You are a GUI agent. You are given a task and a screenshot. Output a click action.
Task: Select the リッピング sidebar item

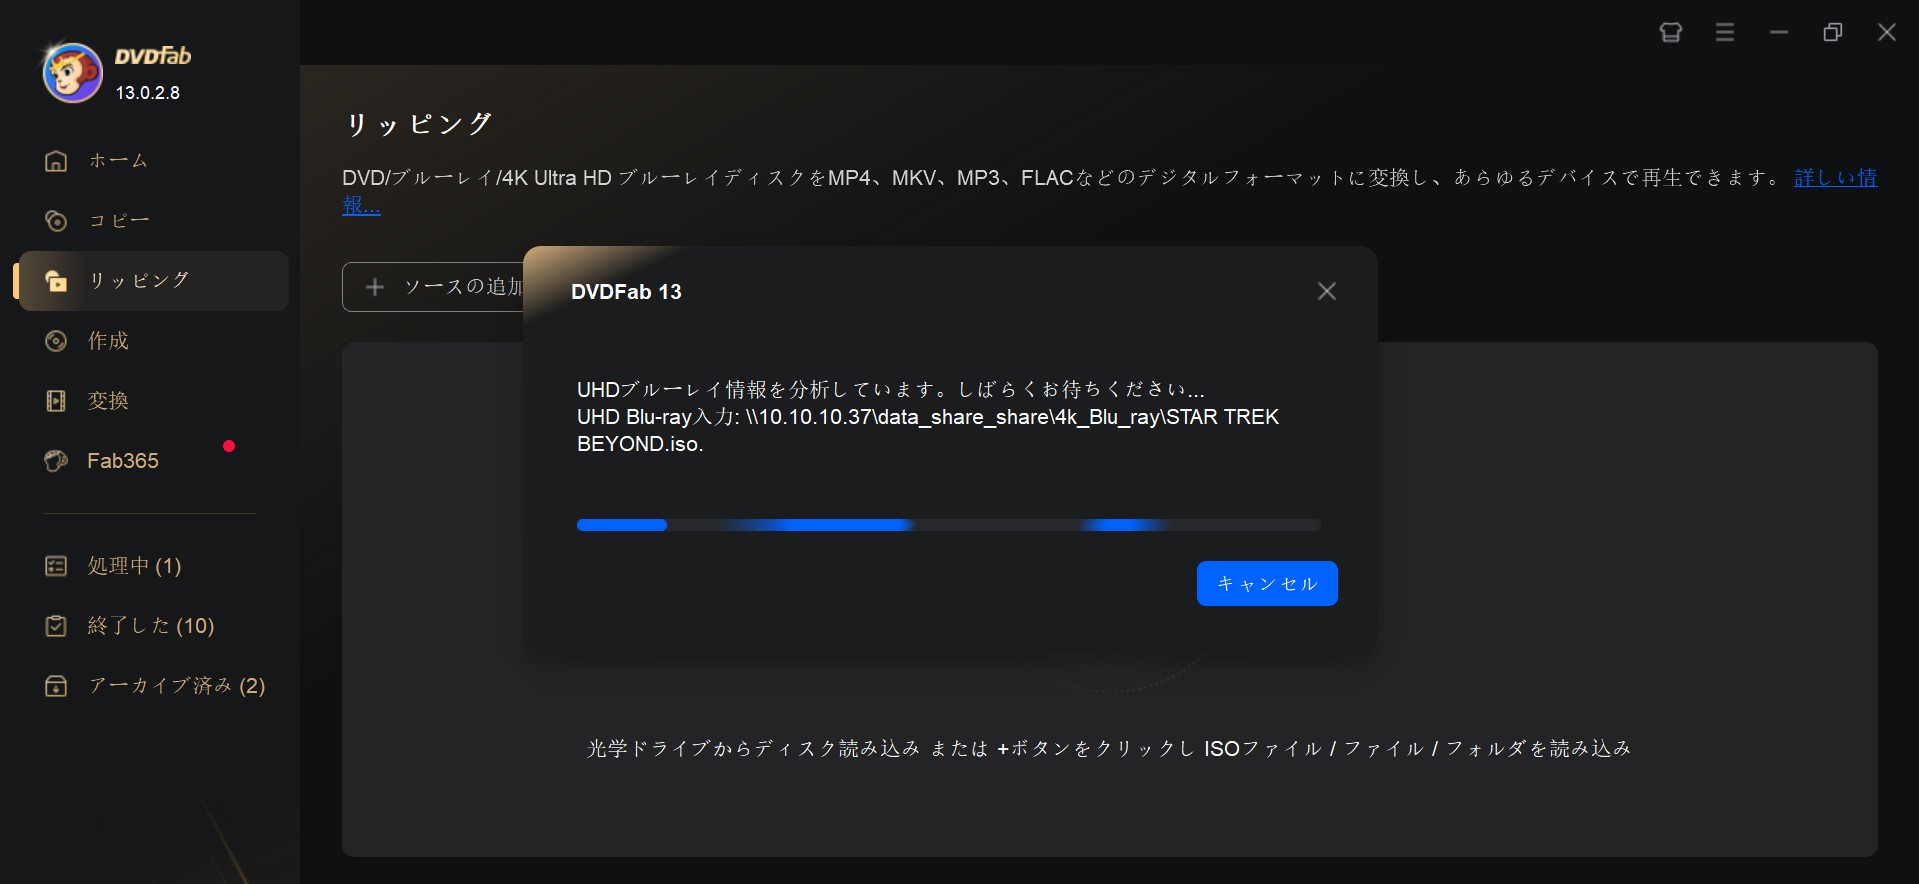coord(154,281)
